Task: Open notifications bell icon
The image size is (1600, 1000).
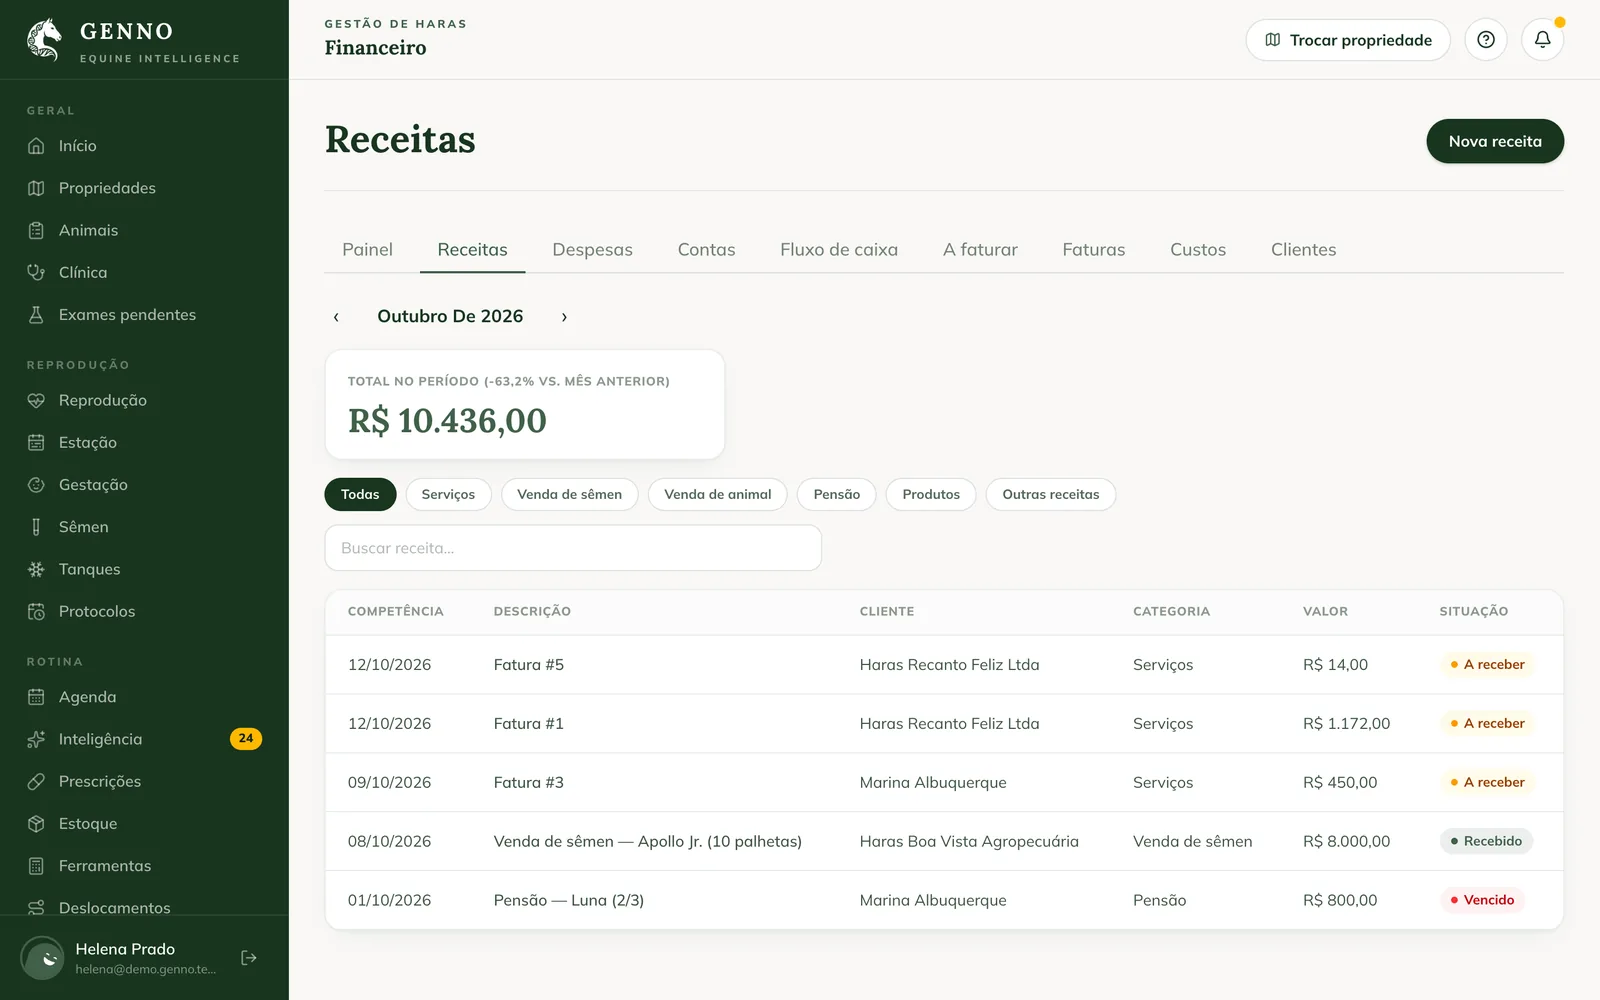Action: point(1543,40)
